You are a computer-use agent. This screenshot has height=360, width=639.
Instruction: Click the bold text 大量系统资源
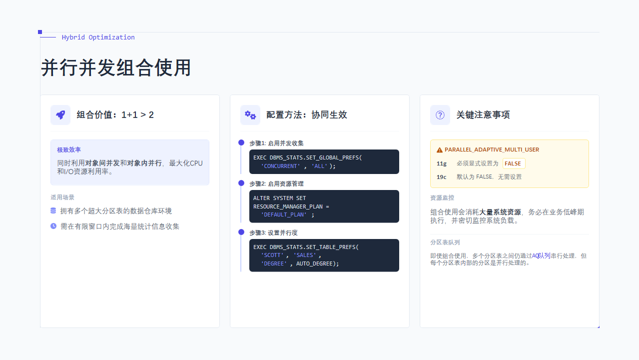[500, 212]
